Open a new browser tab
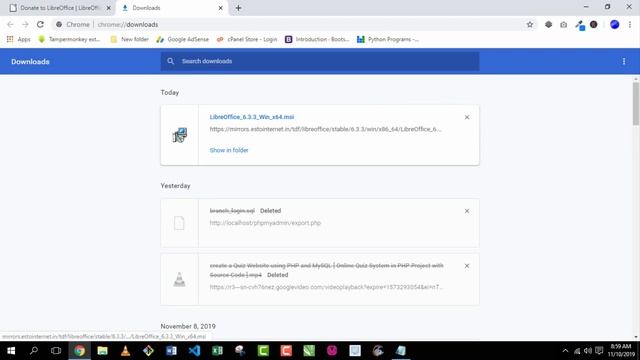Screen dimensions: 640x360 (x=238, y=8)
